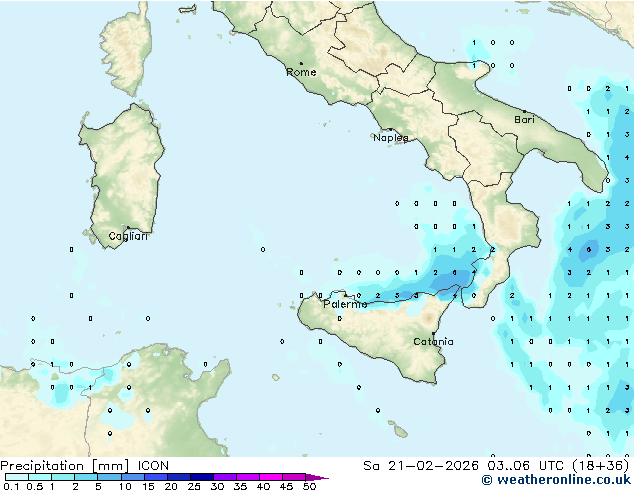
Task: Click the legend arrow tip above 50 mm
Action: pos(318,477)
